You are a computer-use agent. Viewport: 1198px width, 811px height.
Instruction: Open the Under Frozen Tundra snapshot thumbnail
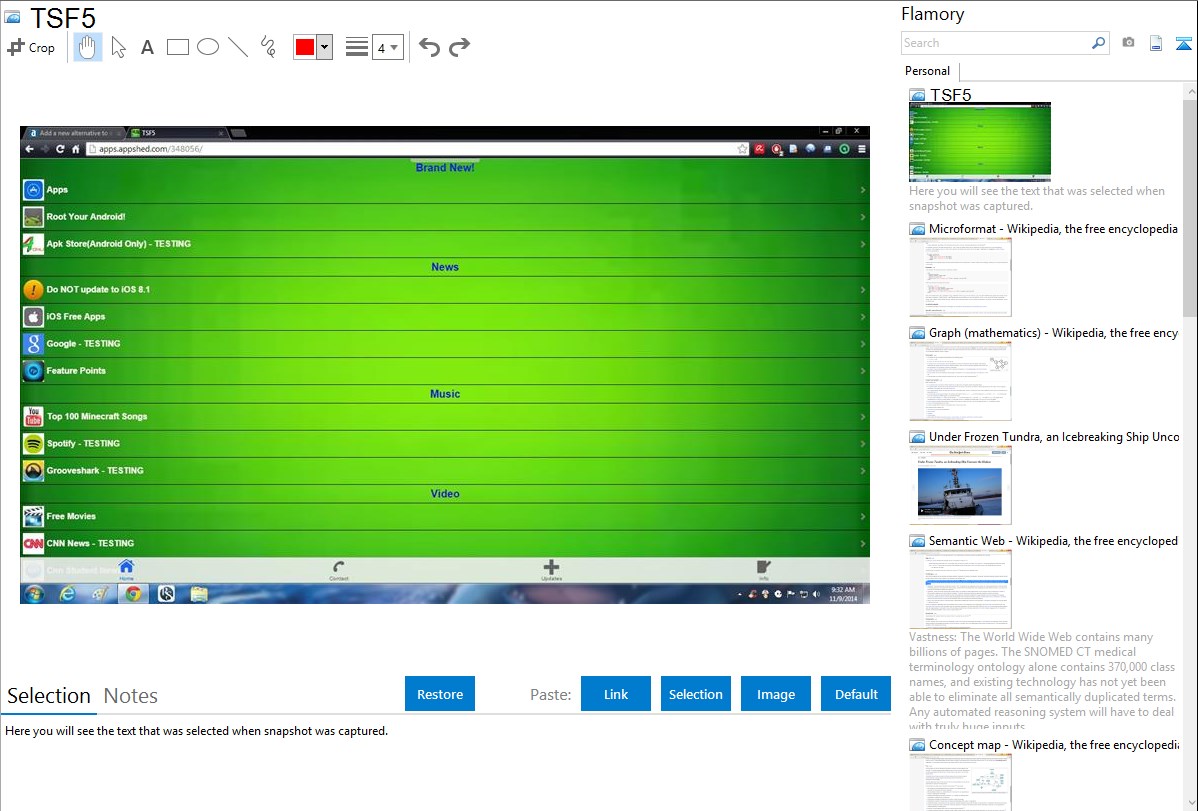pos(960,485)
